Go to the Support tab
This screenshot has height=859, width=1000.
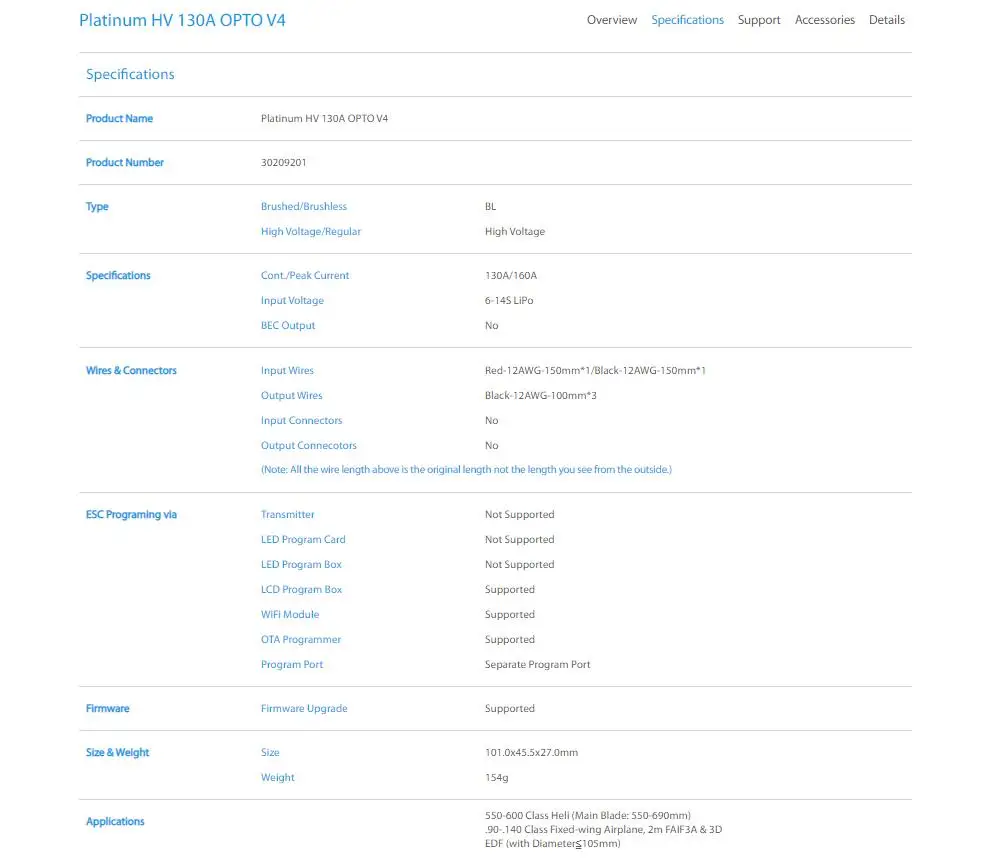tap(759, 20)
